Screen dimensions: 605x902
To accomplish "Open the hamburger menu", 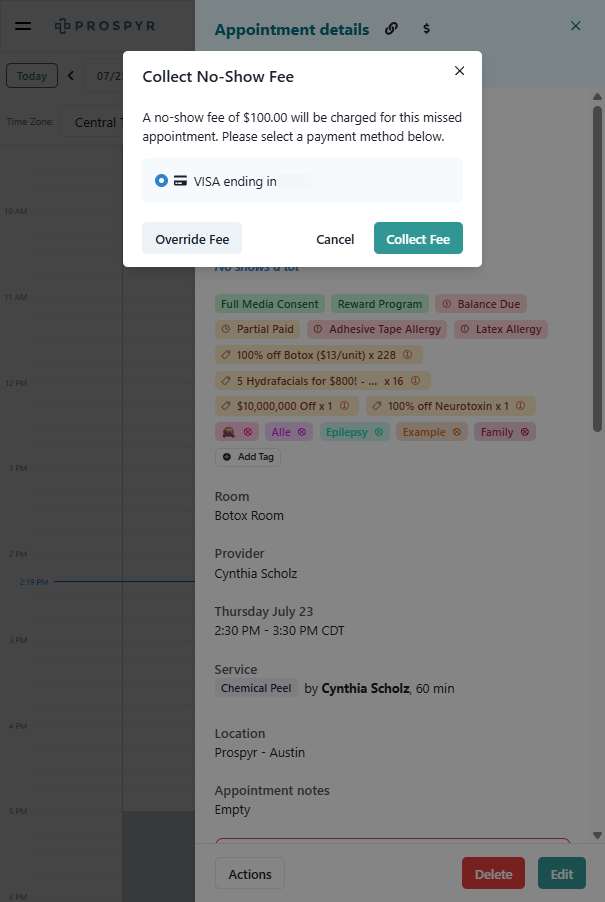I will [x=23, y=26].
